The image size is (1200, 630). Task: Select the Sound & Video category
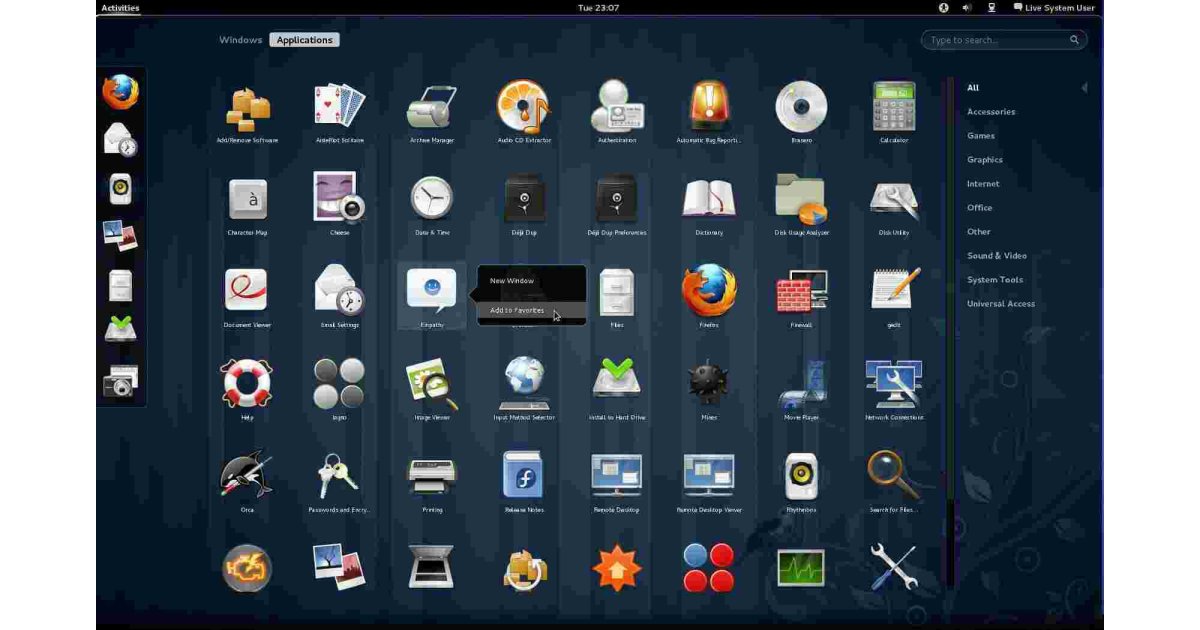click(996, 256)
